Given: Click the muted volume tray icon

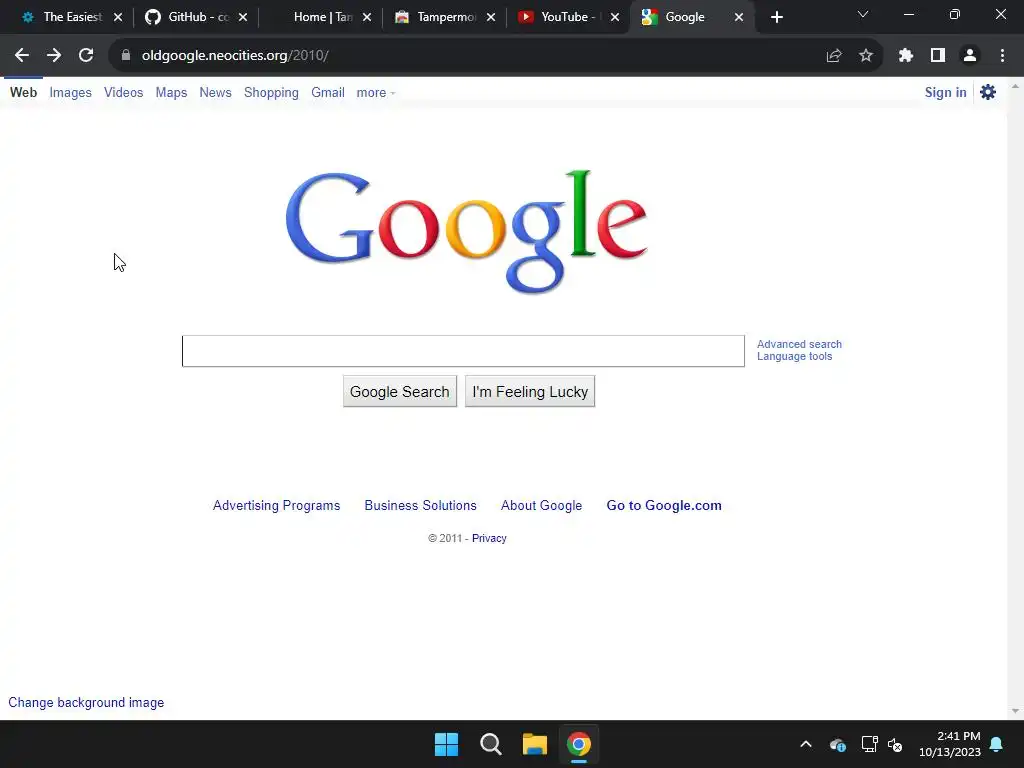Looking at the screenshot, I should (895, 744).
